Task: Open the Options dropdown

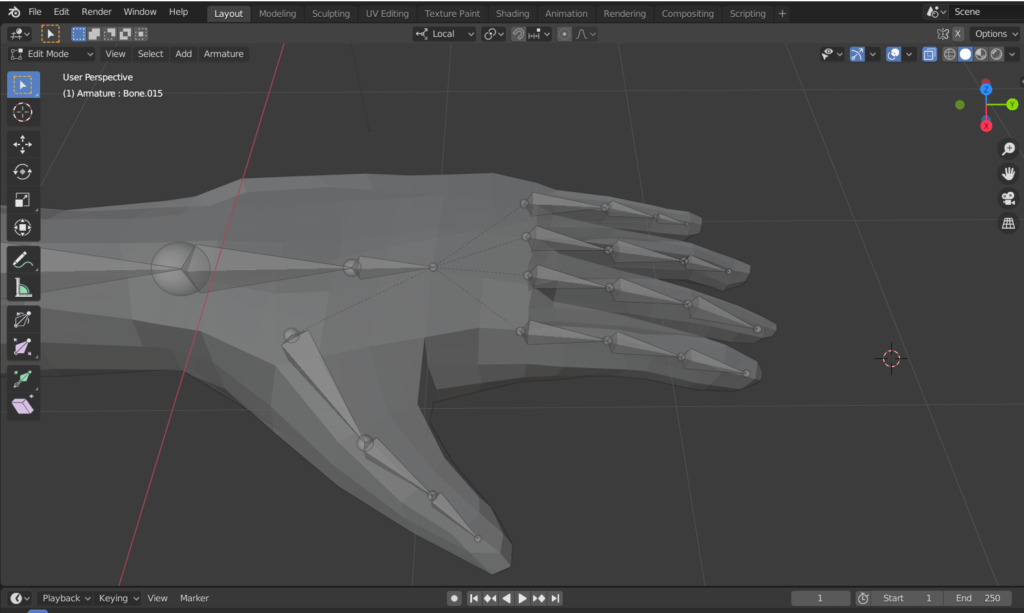Action: (x=996, y=34)
